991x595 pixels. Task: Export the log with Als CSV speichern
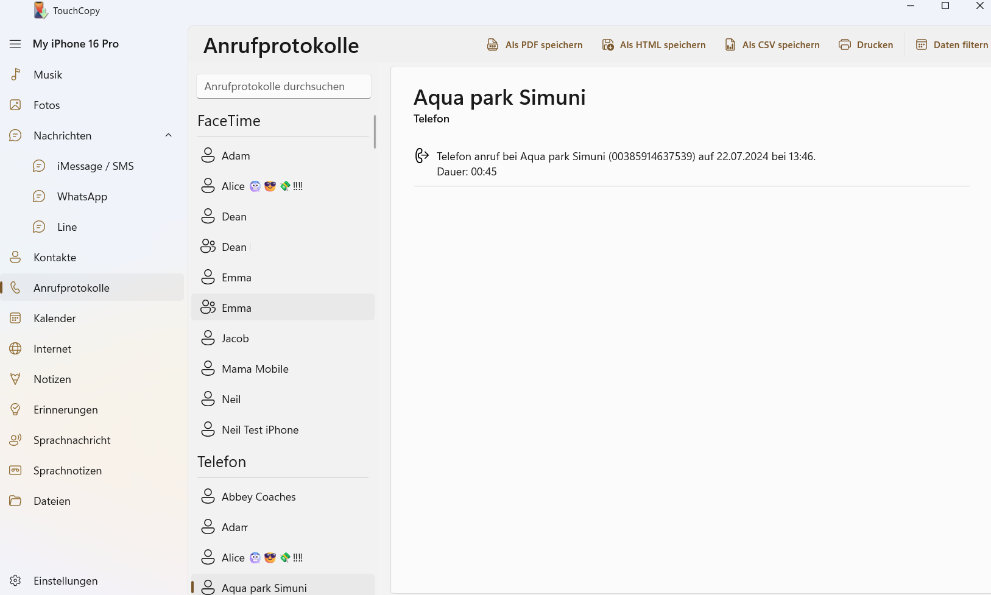pyautogui.click(x=771, y=45)
